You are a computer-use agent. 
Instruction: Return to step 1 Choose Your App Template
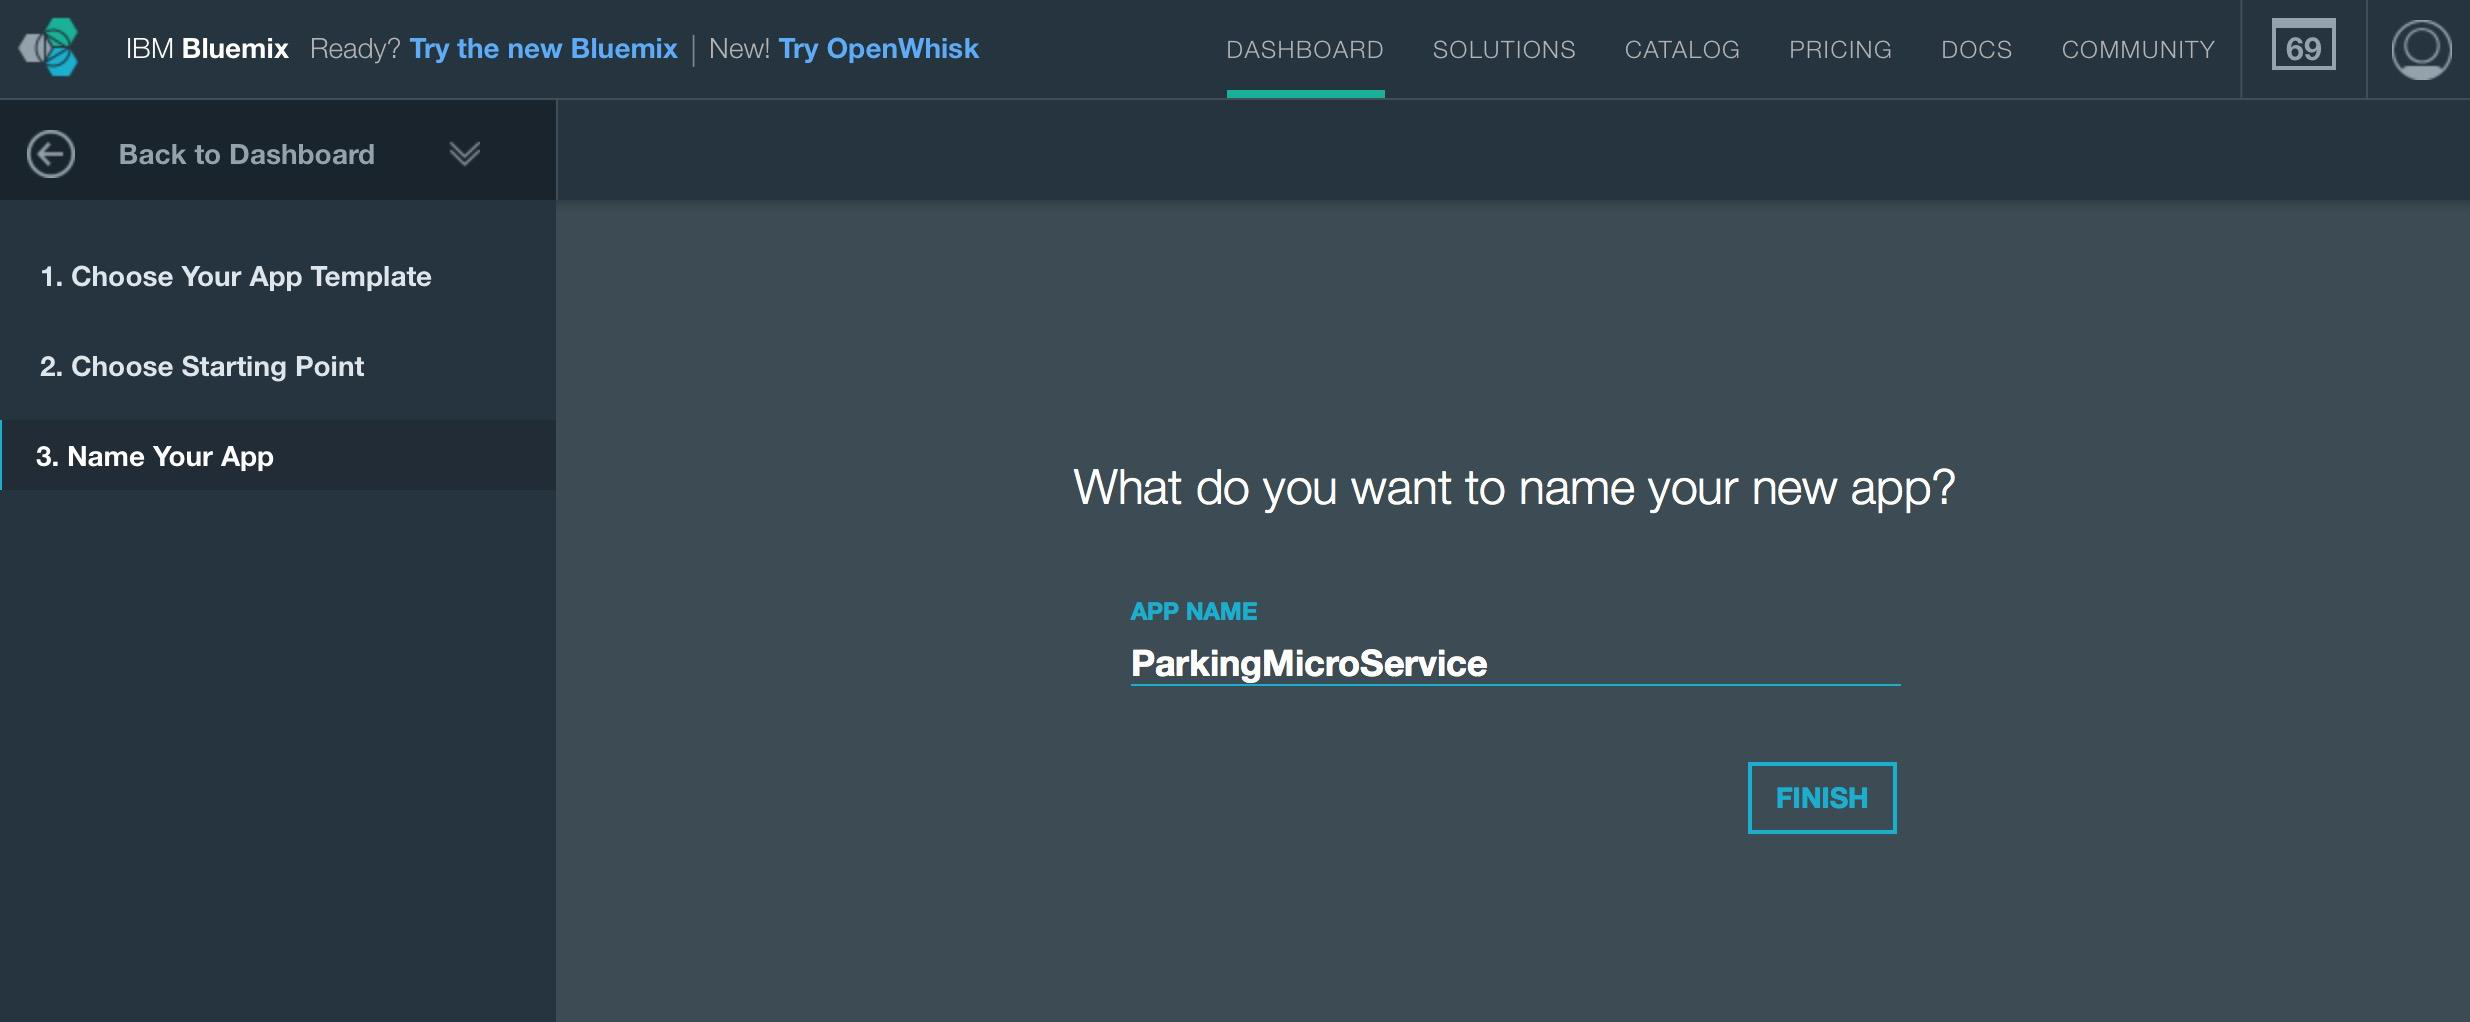coord(236,276)
